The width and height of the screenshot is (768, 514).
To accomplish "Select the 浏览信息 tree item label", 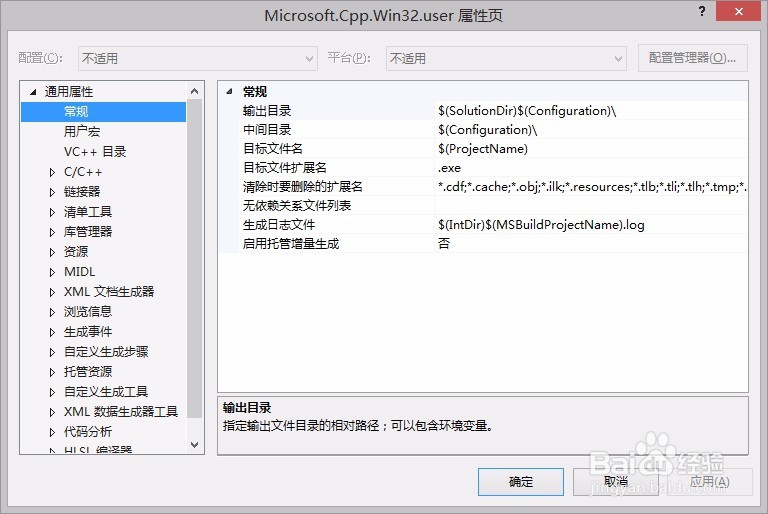I will click(x=88, y=312).
